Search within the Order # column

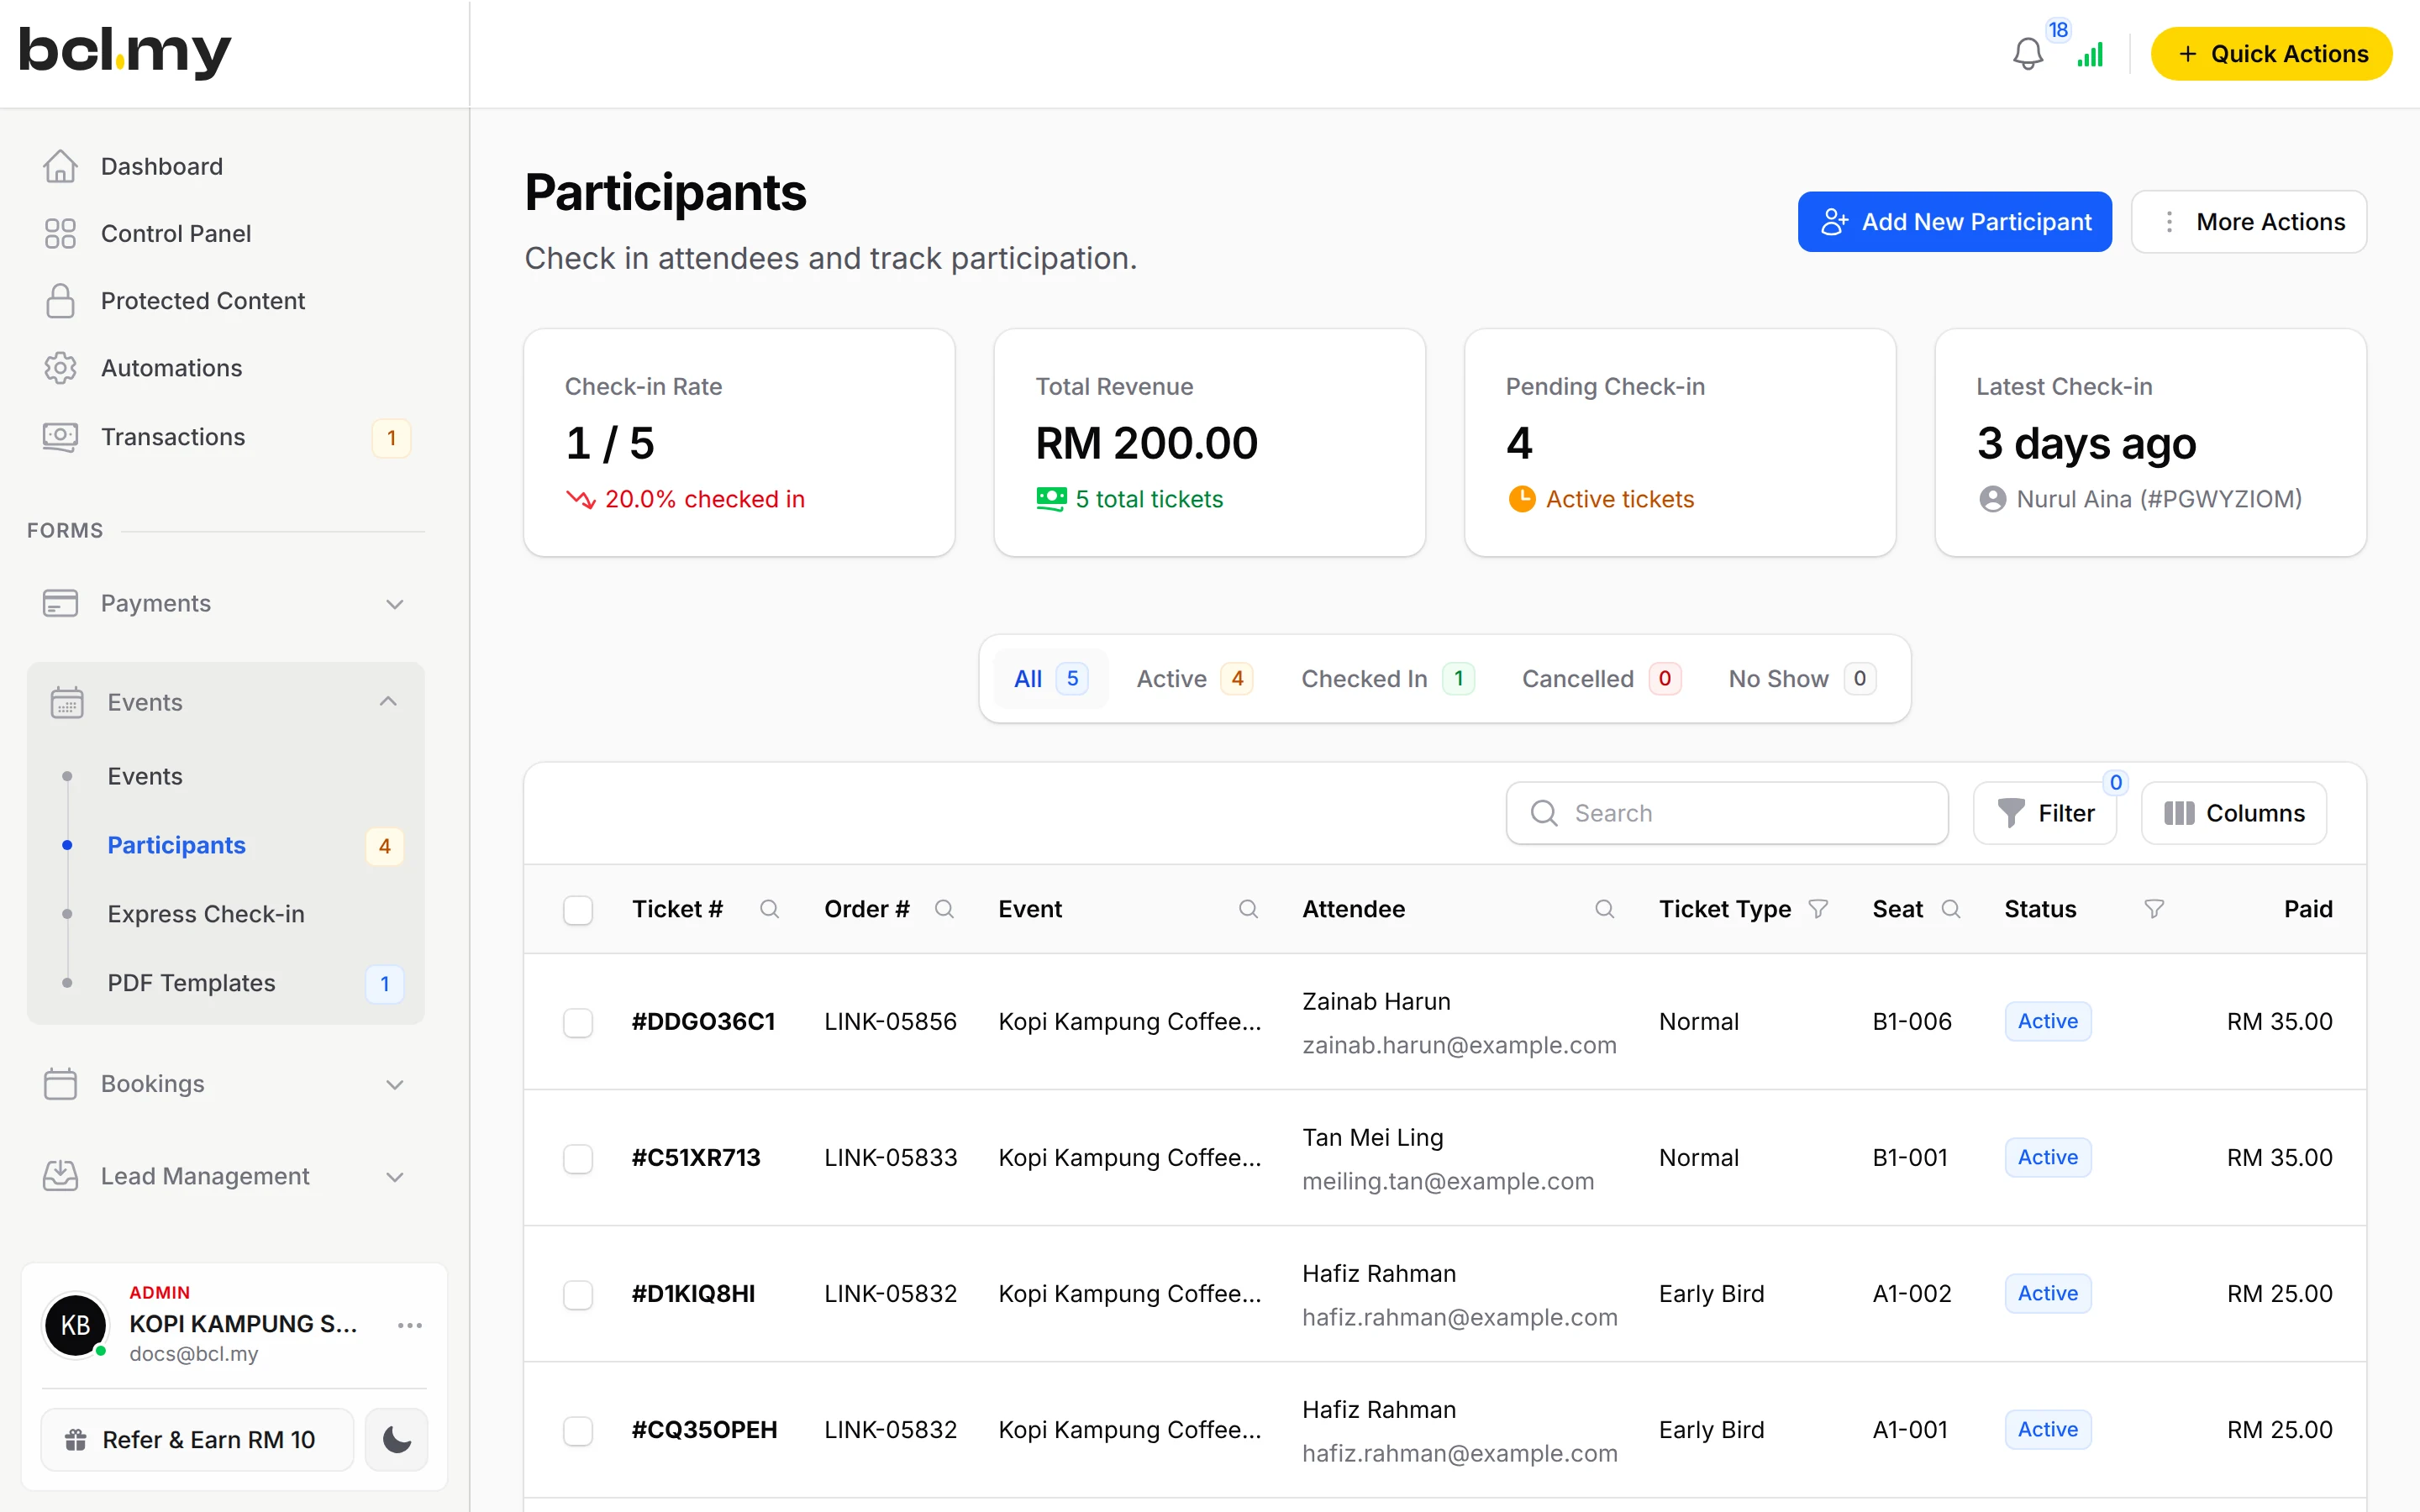coord(944,909)
